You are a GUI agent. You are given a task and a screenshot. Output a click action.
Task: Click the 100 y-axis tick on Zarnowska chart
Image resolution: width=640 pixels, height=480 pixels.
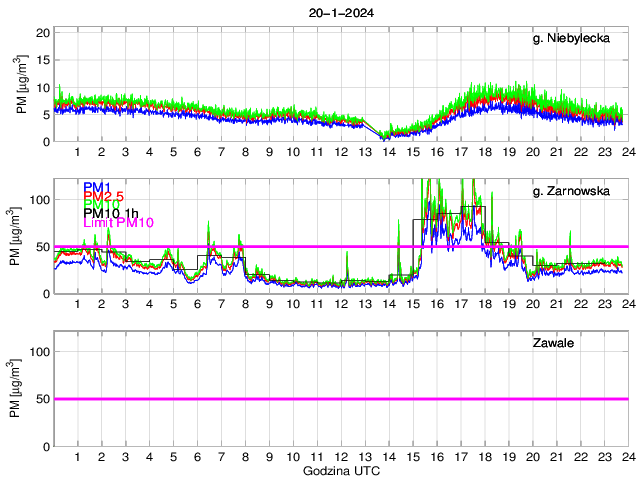[x=39, y=199]
